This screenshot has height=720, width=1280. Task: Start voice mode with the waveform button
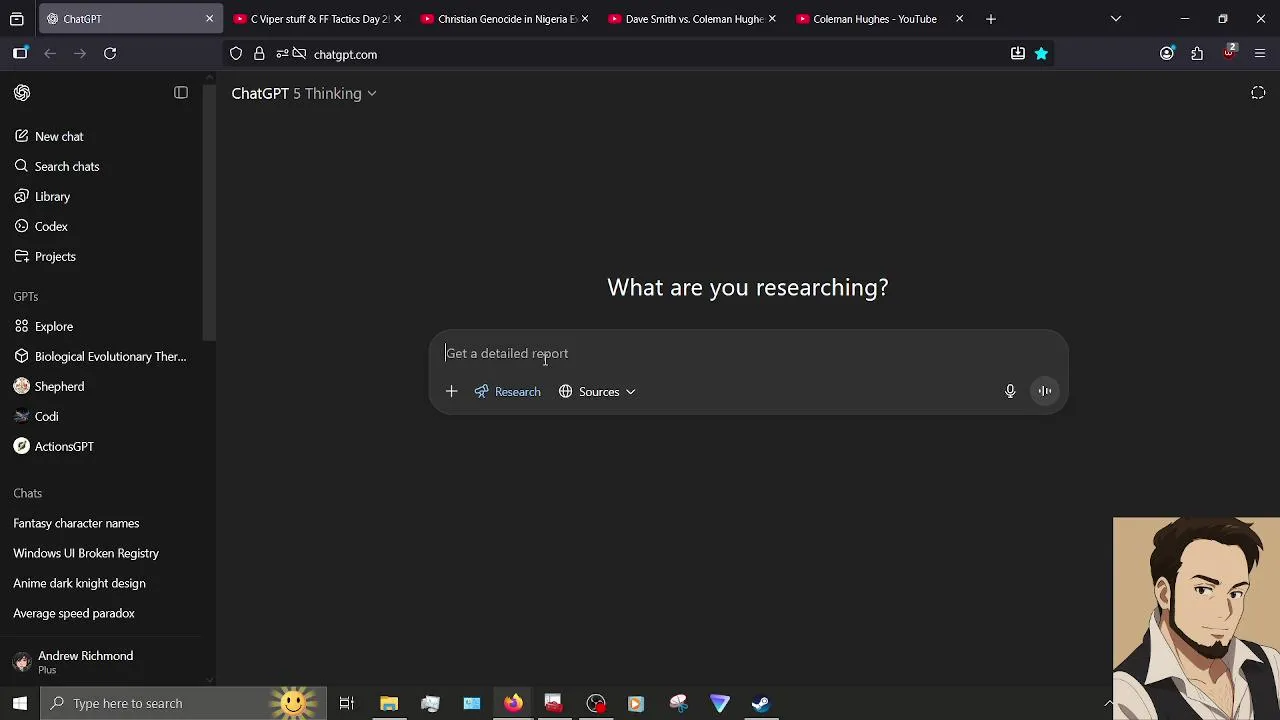pos(1044,392)
